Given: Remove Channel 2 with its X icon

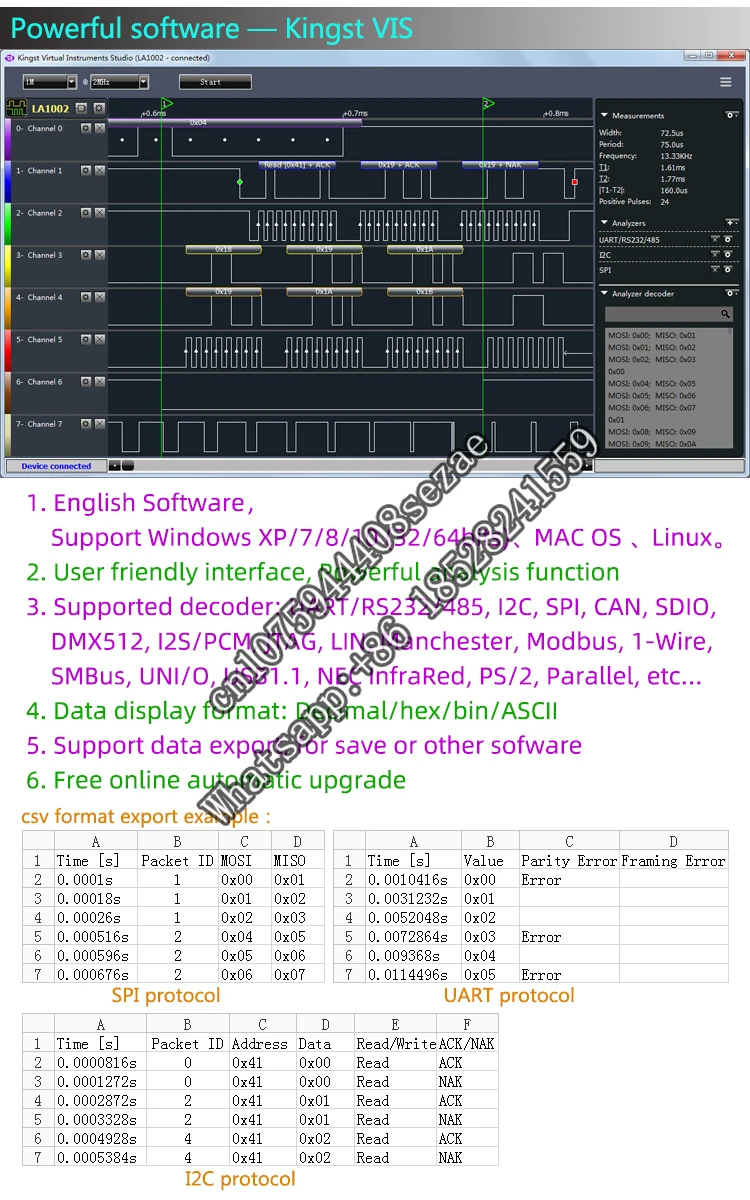Looking at the screenshot, I should (x=100, y=213).
